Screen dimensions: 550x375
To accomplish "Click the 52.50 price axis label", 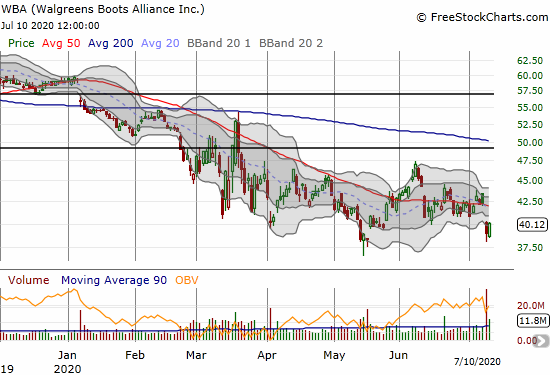I will [x=530, y=125].
